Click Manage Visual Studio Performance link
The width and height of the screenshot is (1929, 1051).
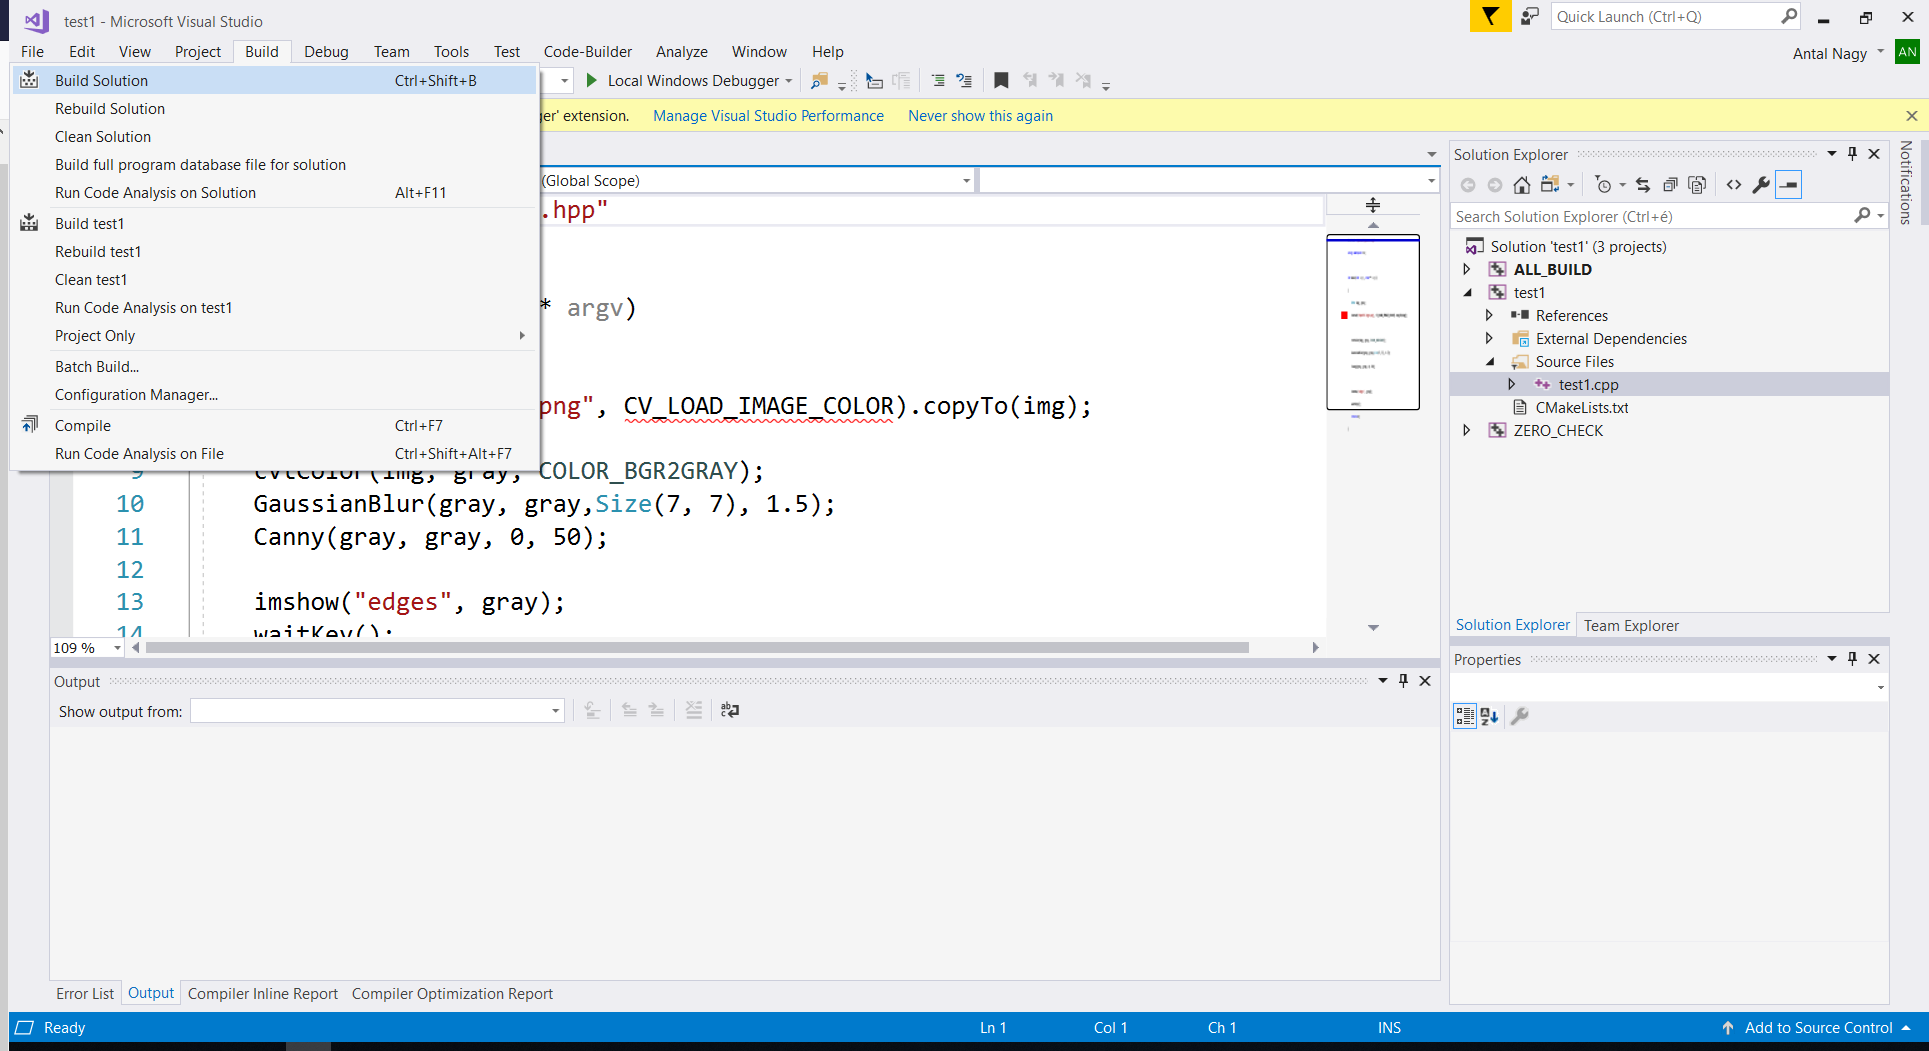point(768,116)
